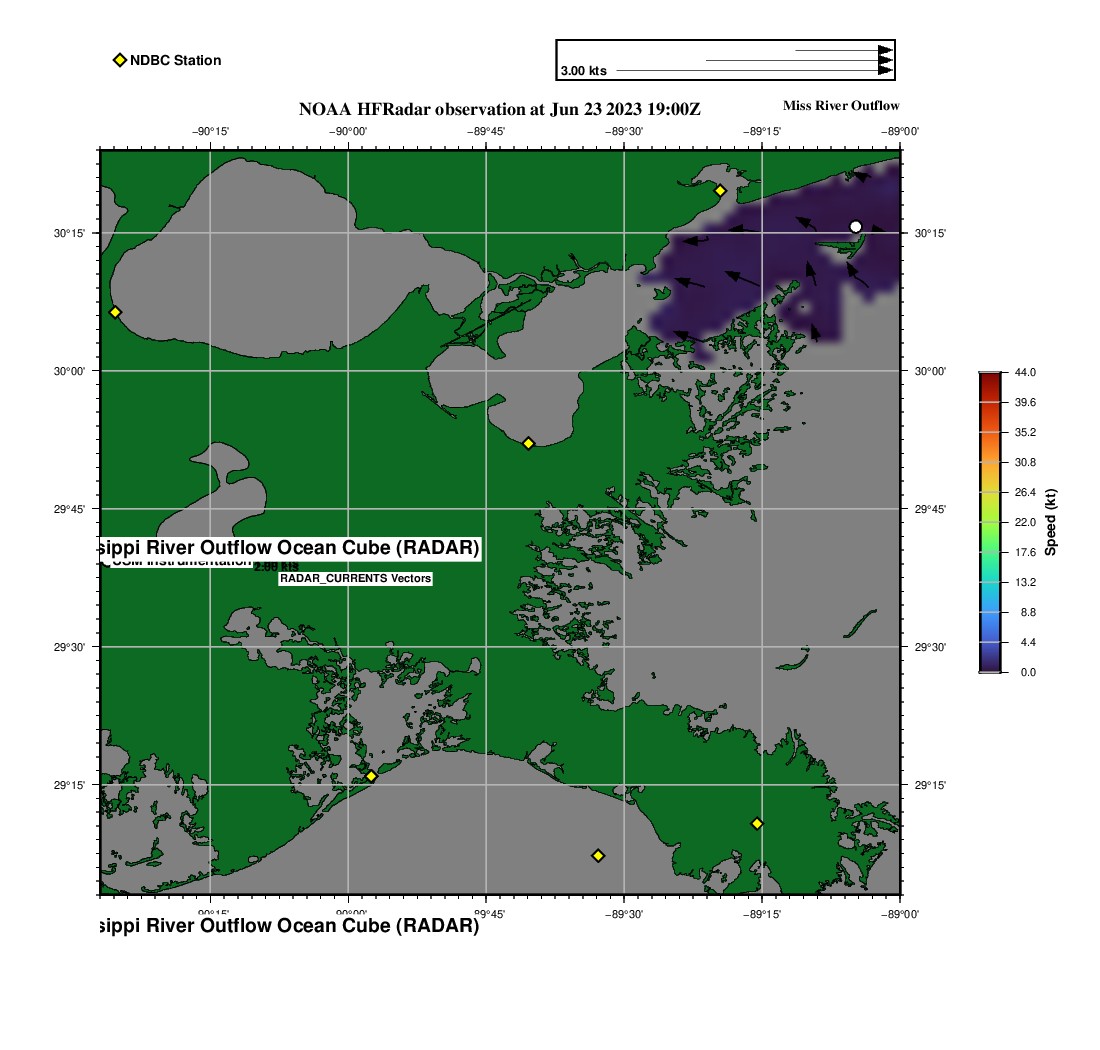Click the 3.00 kts scale arrow legend box
This screenshot has width=1100, height=1050.
tap(725, 60)
